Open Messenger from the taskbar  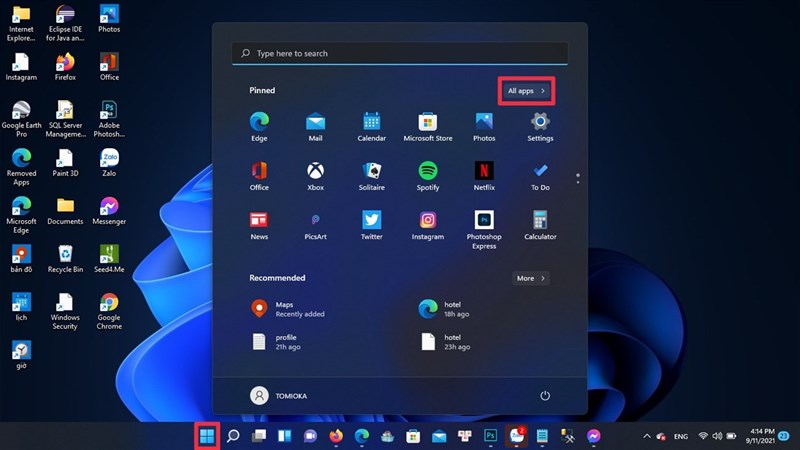[x=593, y=436]
